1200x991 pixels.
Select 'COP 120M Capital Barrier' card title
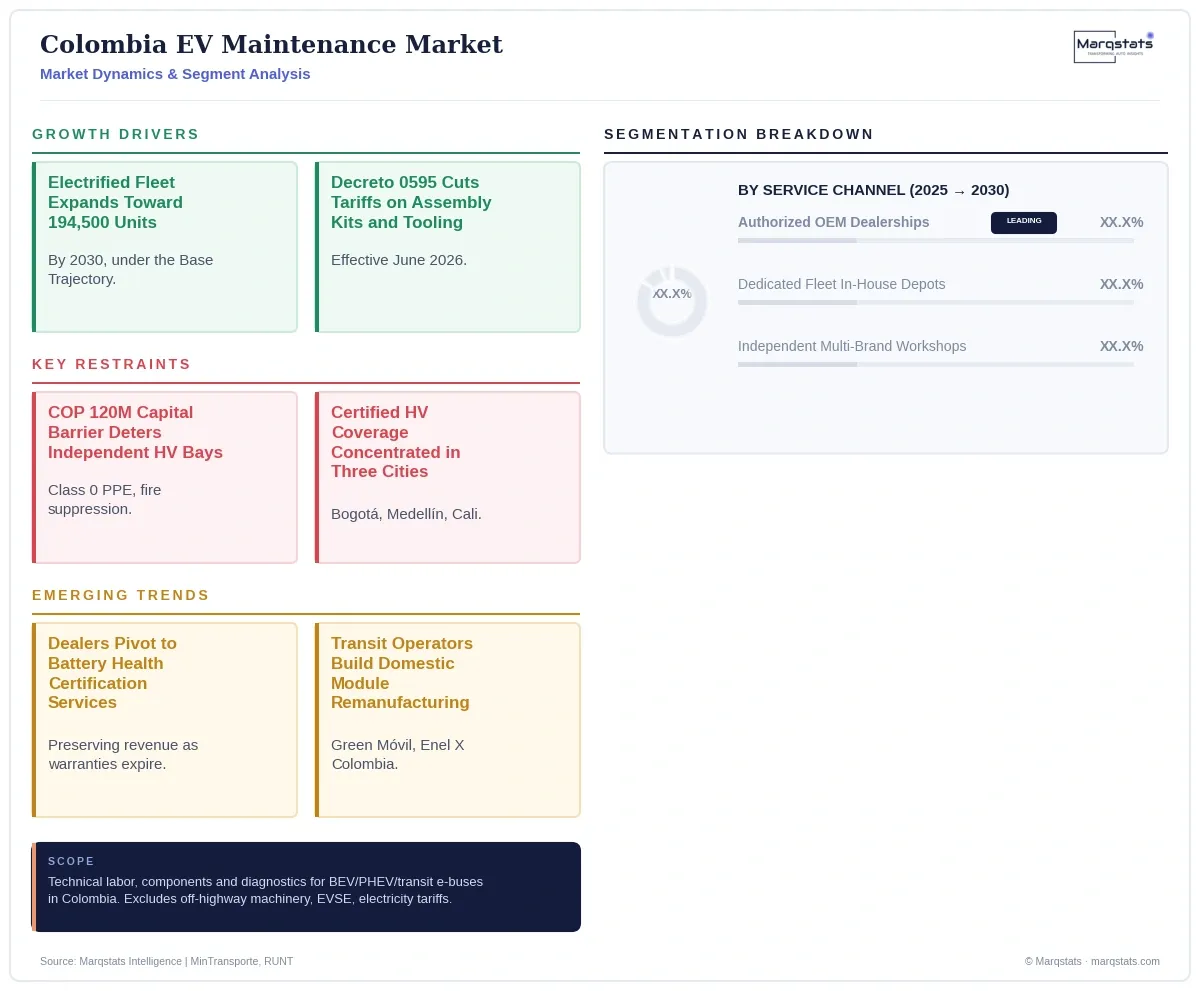pos(135,432)
